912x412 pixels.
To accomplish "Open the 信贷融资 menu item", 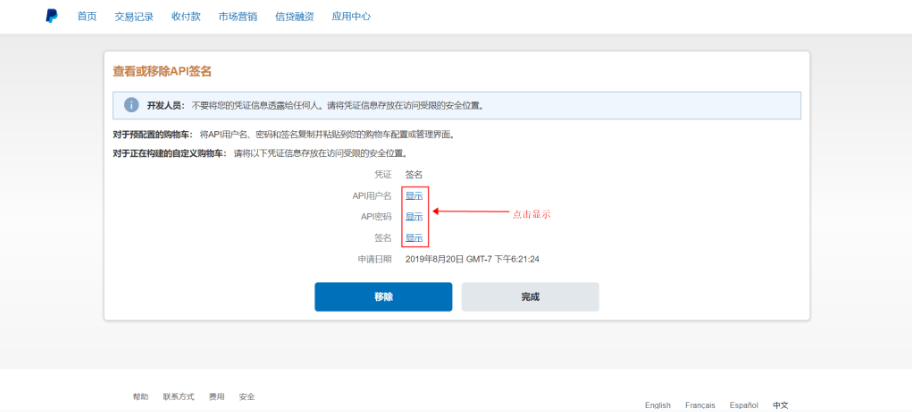I will point(294,16).
